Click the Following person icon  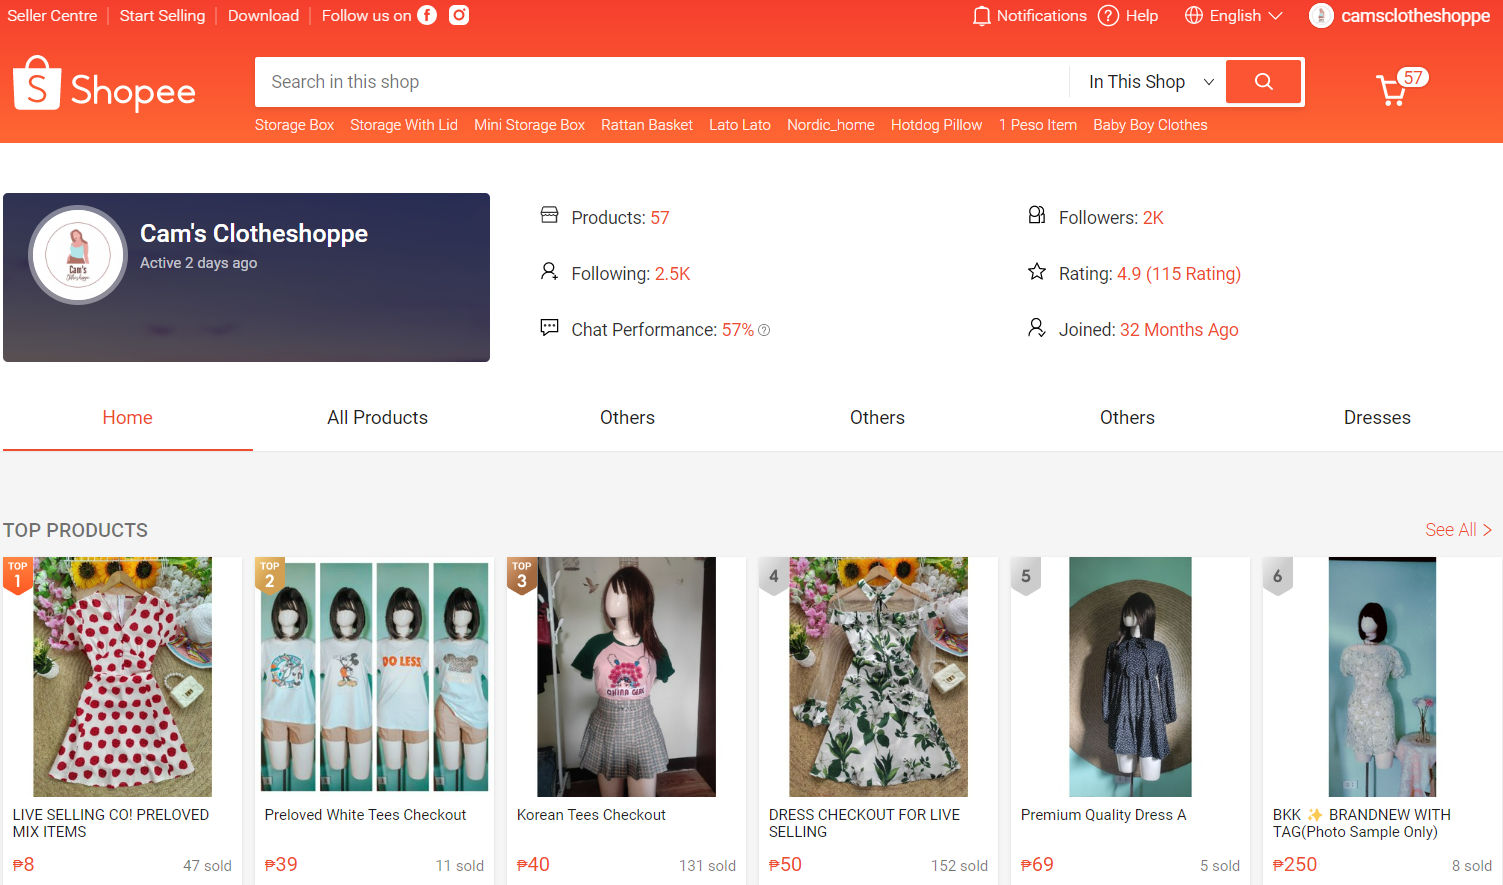[x=549, y=271]
